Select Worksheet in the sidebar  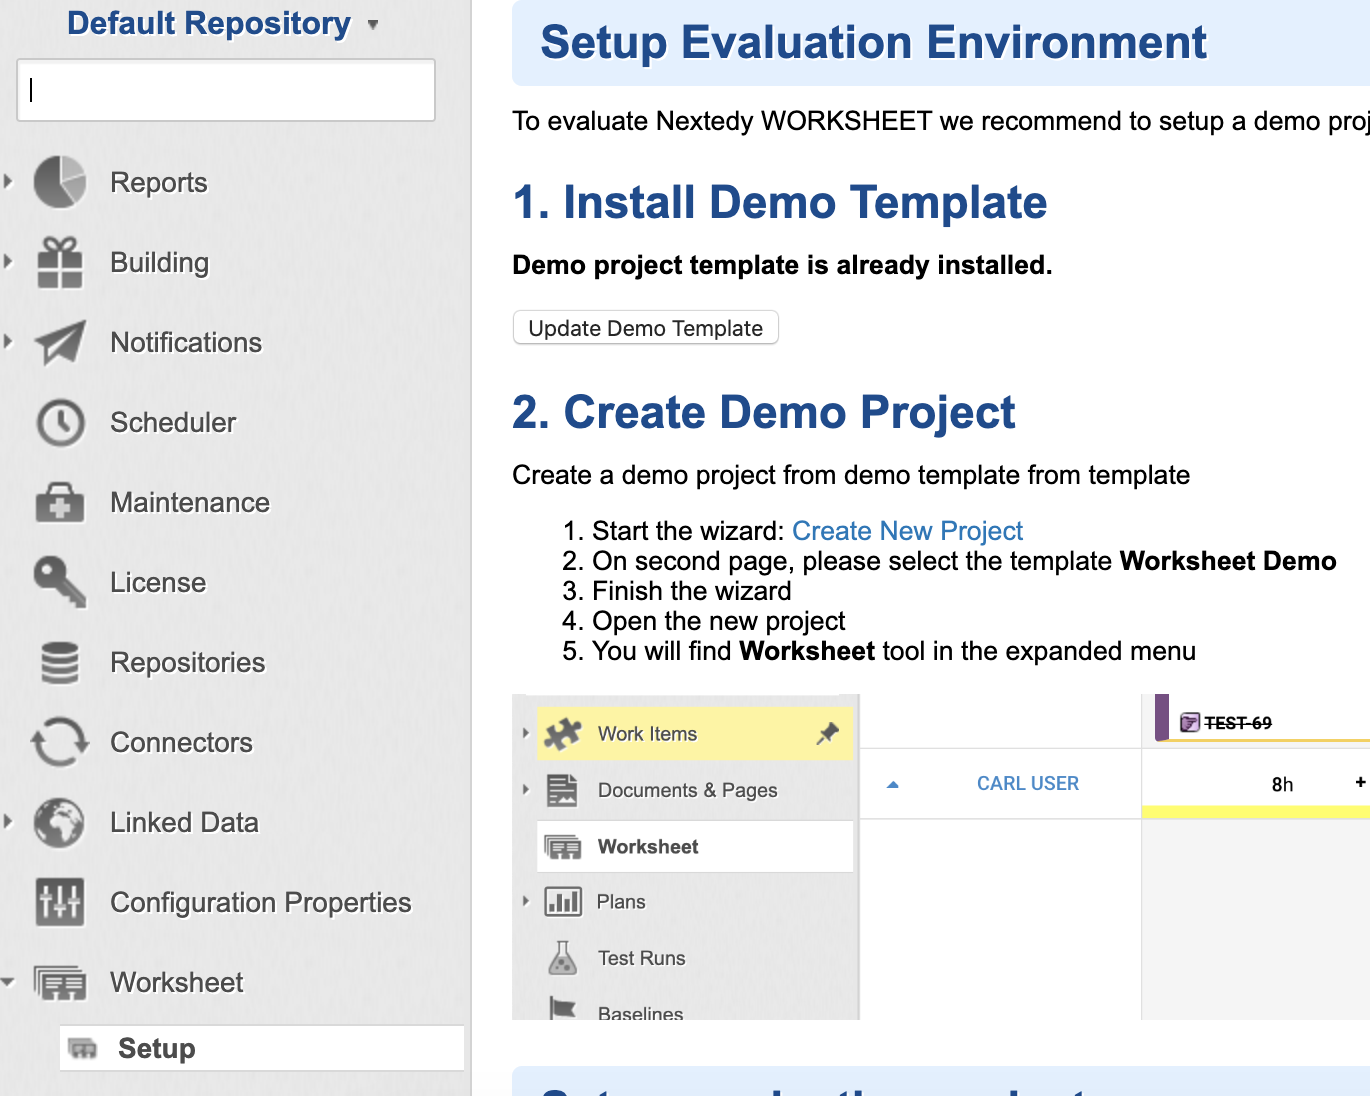pos(177,982)
